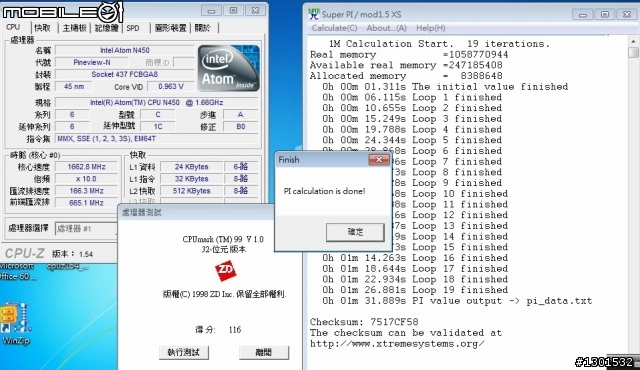
Task: Click the xtremesystems.org URL text
Action: coord(397,343)
